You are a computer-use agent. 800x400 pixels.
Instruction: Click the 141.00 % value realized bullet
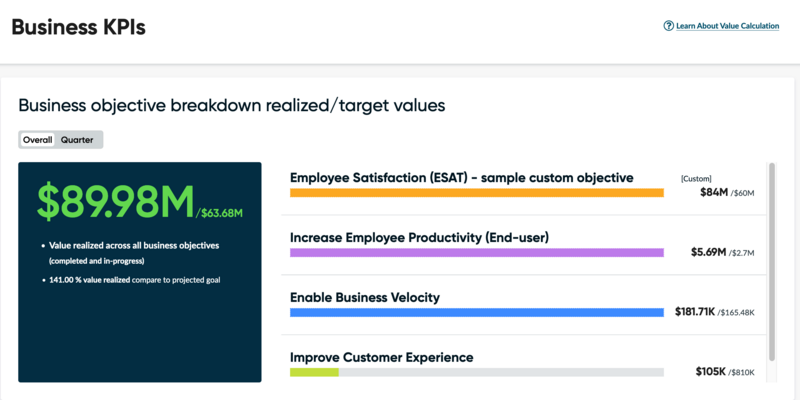tap(135, 280)
